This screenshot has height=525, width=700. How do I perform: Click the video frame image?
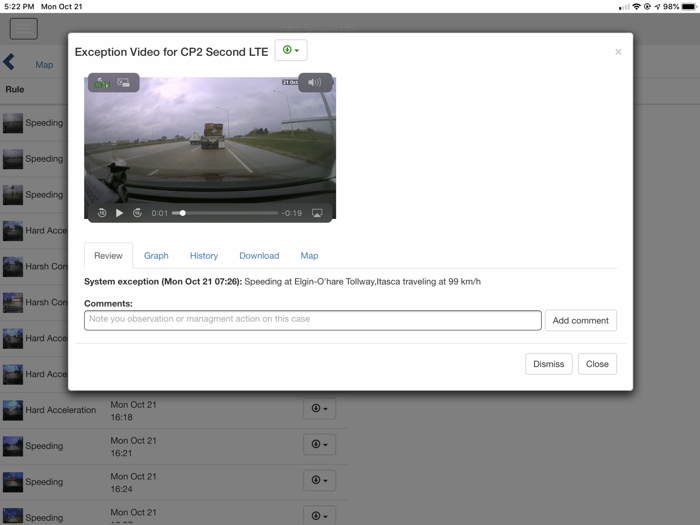click(x=210, y=147)
